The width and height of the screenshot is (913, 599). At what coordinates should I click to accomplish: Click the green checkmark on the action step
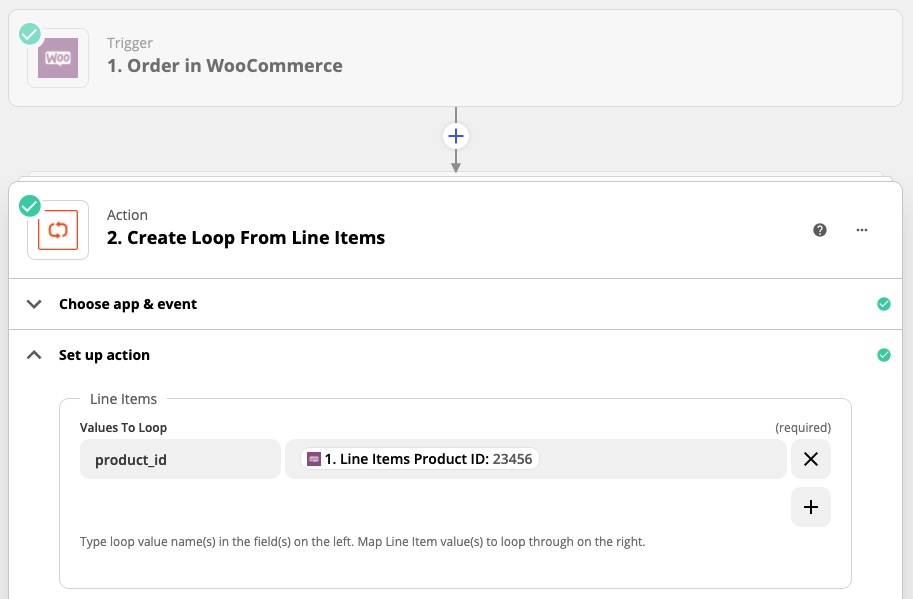tap(30, 206)
